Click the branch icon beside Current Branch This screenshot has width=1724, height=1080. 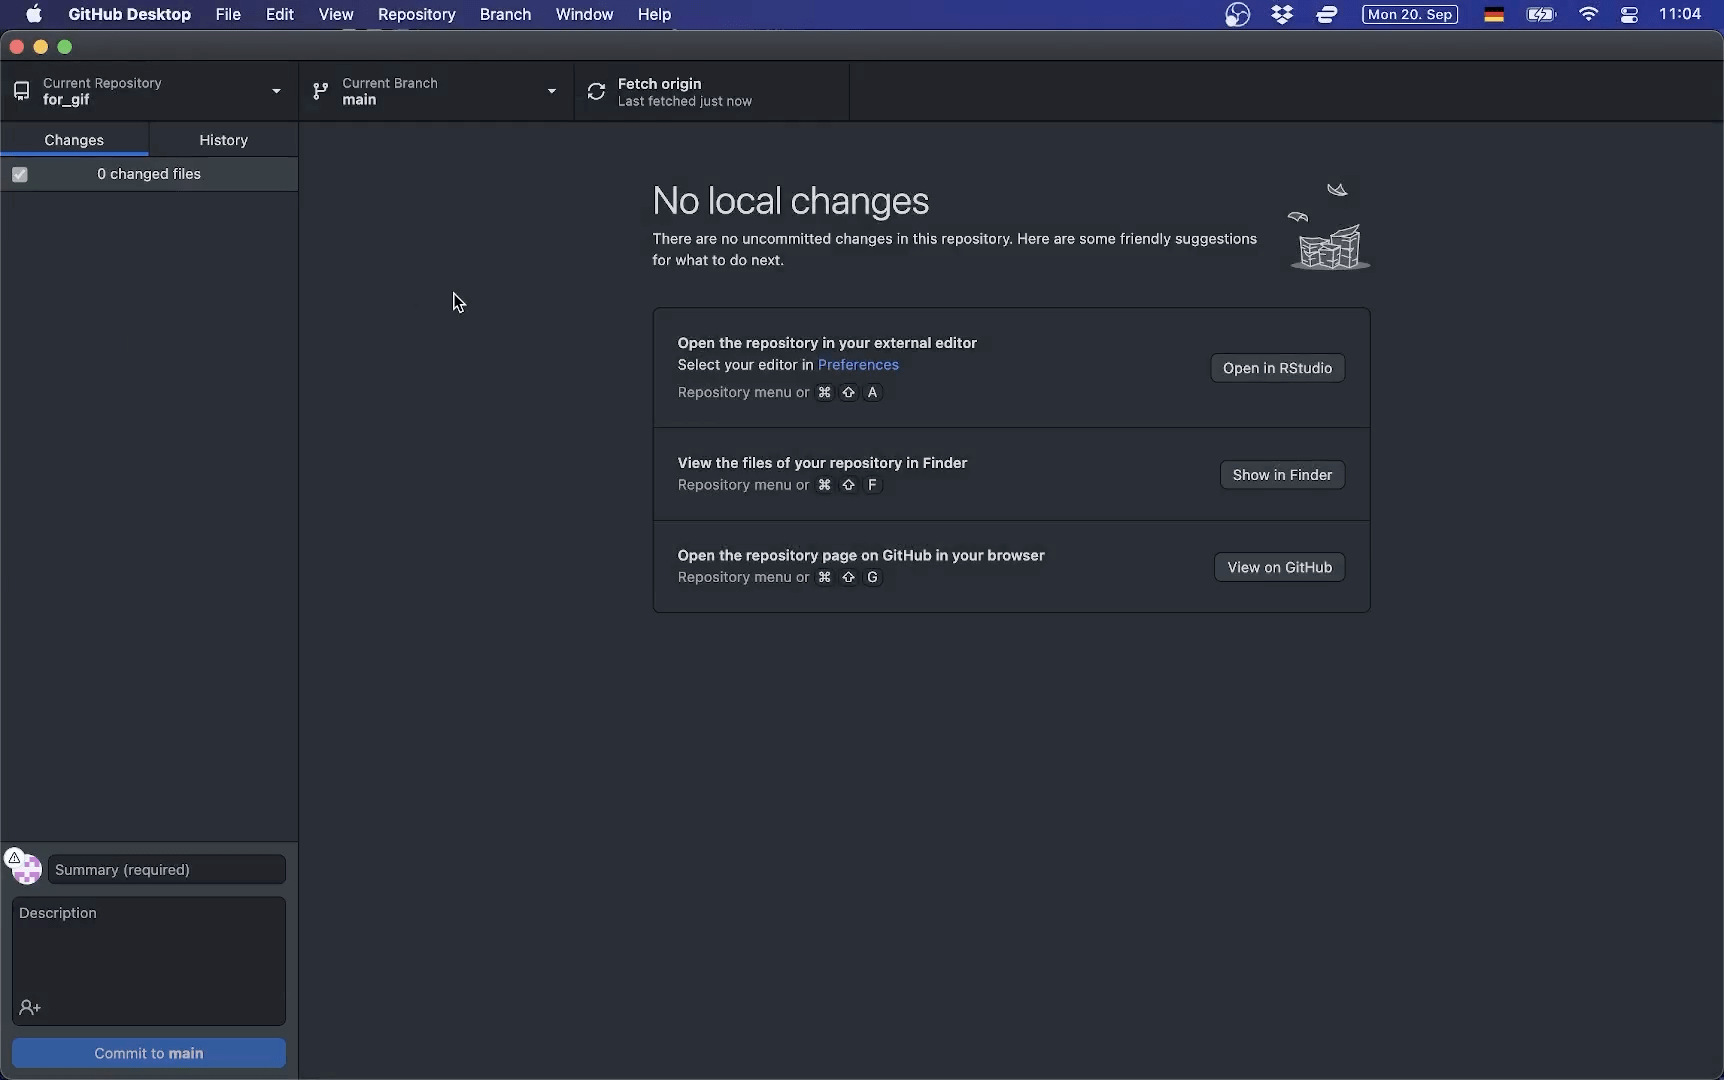320,92
